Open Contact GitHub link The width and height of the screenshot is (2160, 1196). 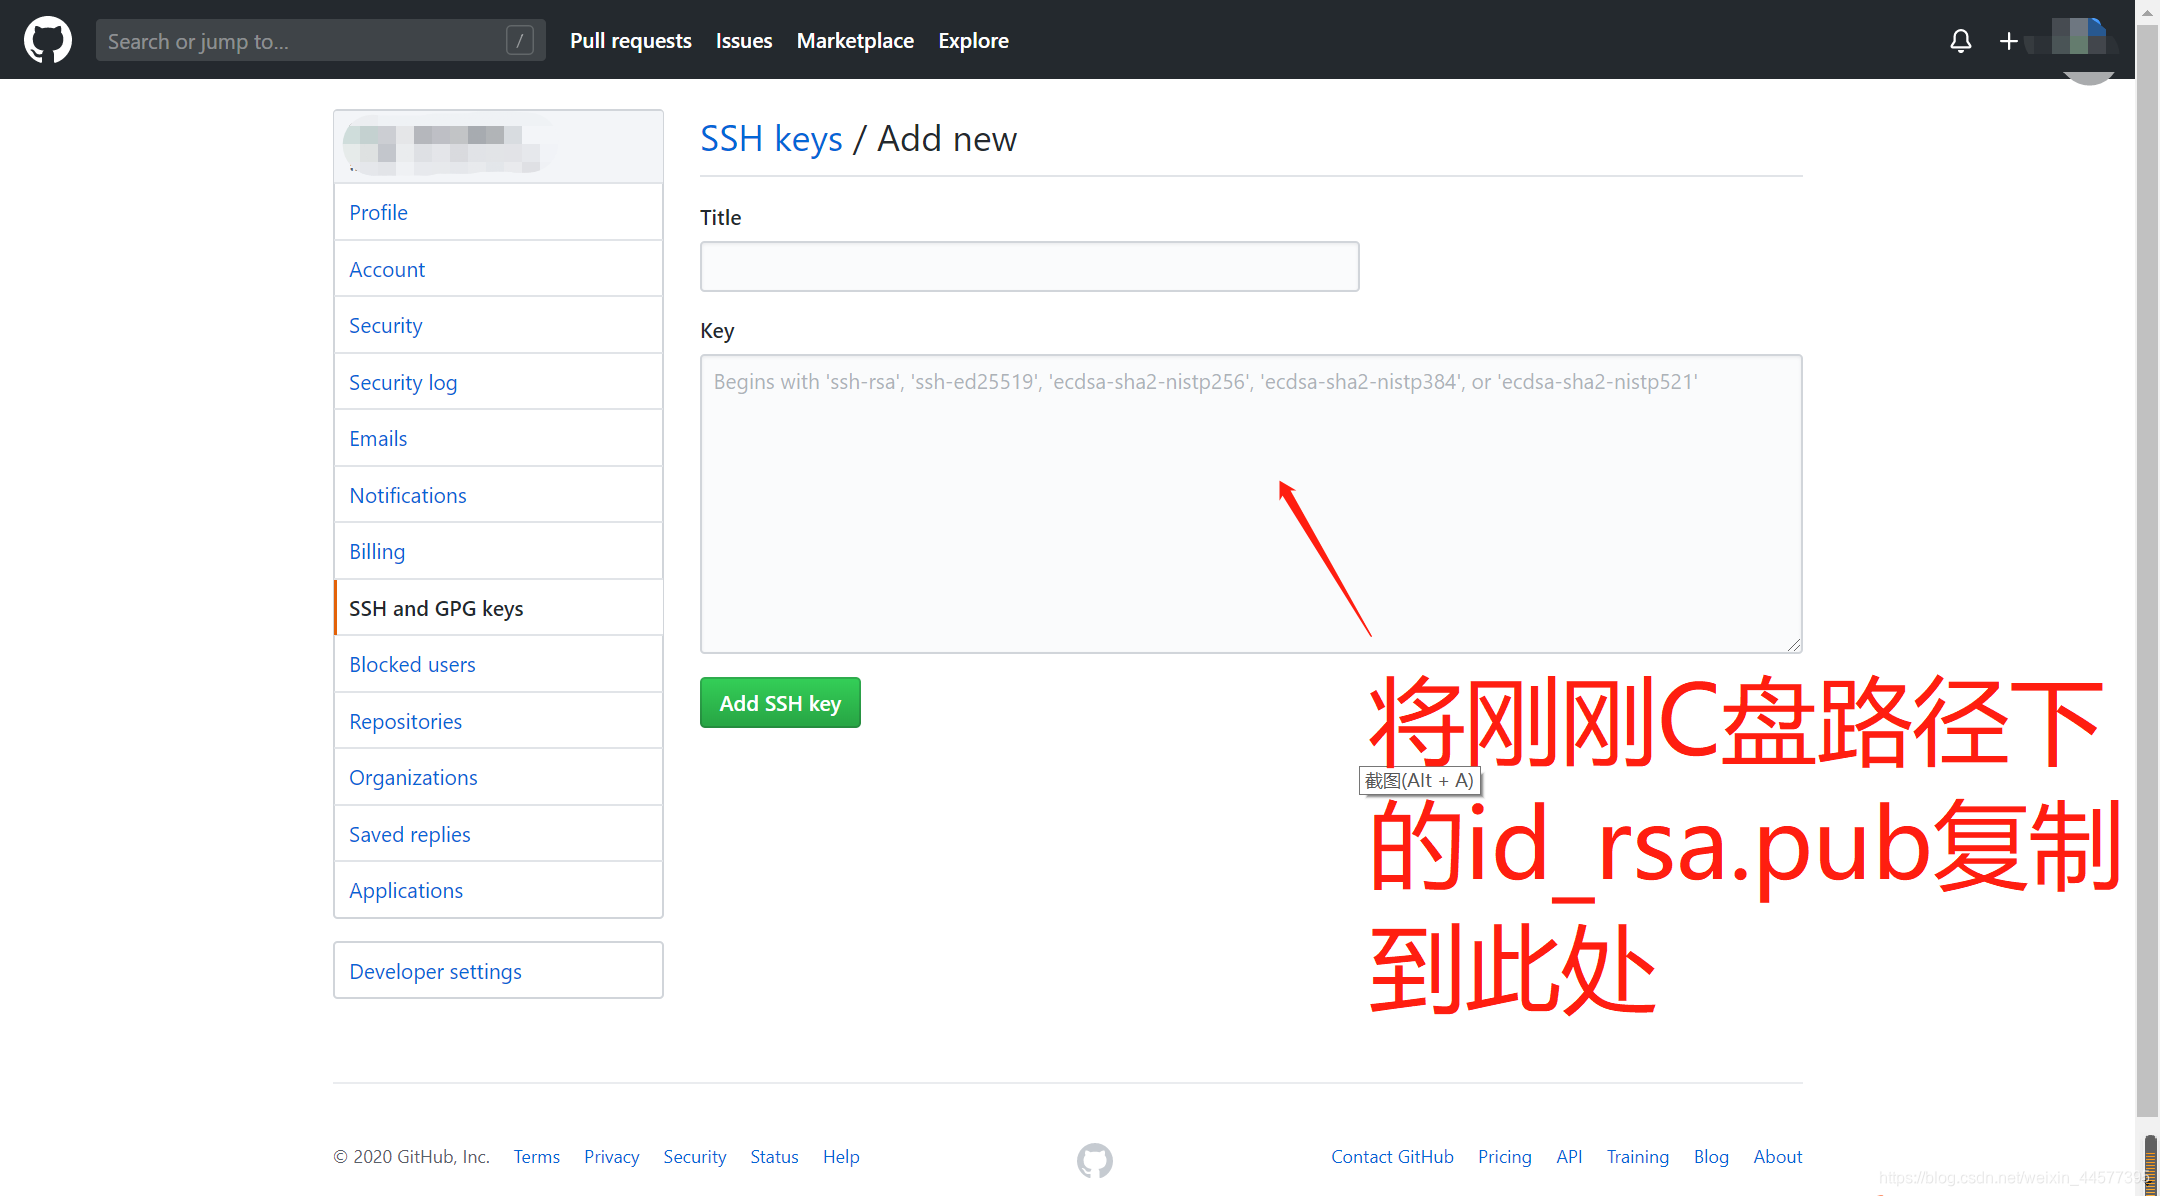click(1392, 1156)
